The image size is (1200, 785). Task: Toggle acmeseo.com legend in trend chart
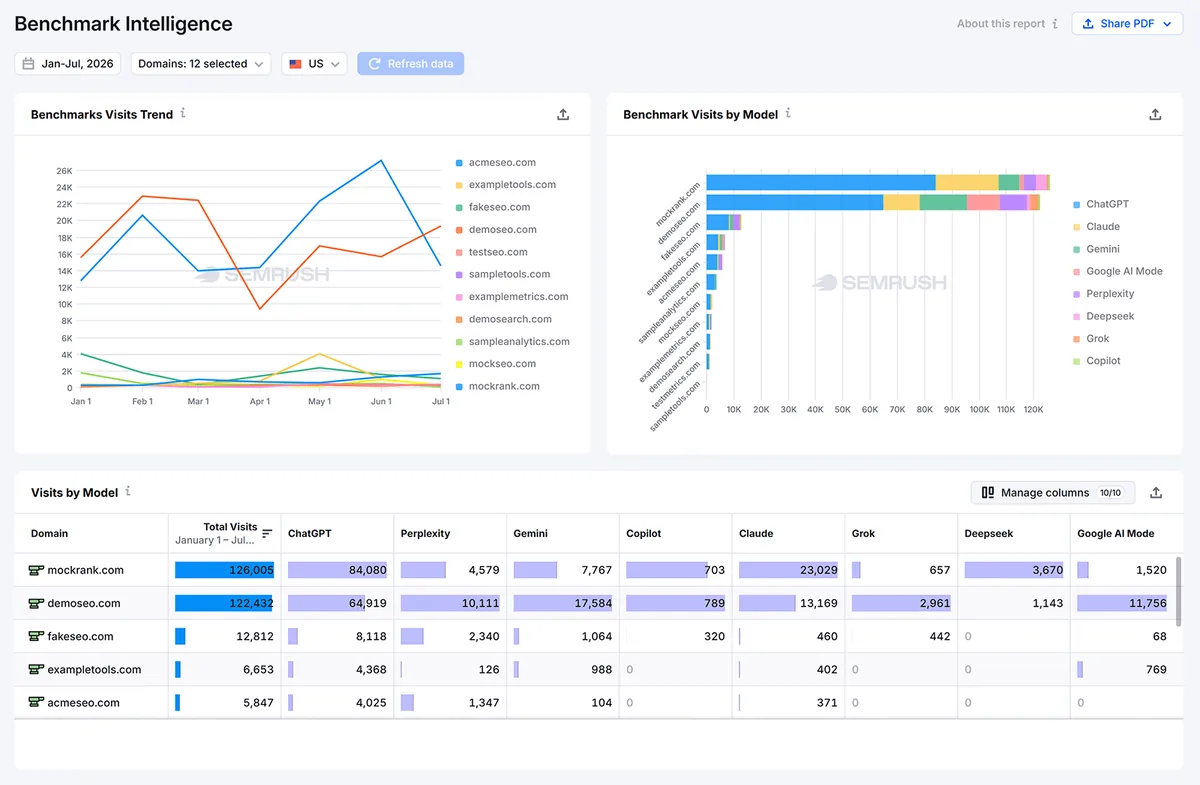(496, 162)
